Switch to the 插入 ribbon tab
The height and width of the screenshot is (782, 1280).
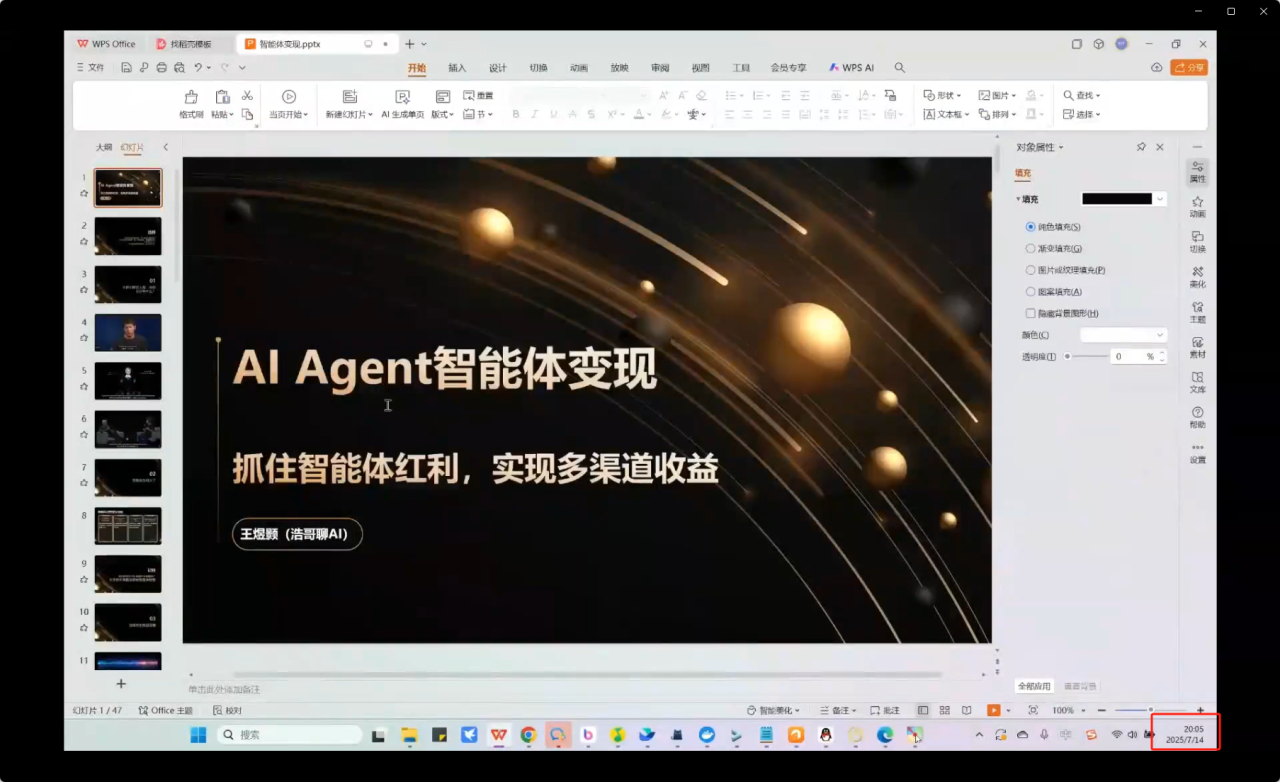[456, 67]
